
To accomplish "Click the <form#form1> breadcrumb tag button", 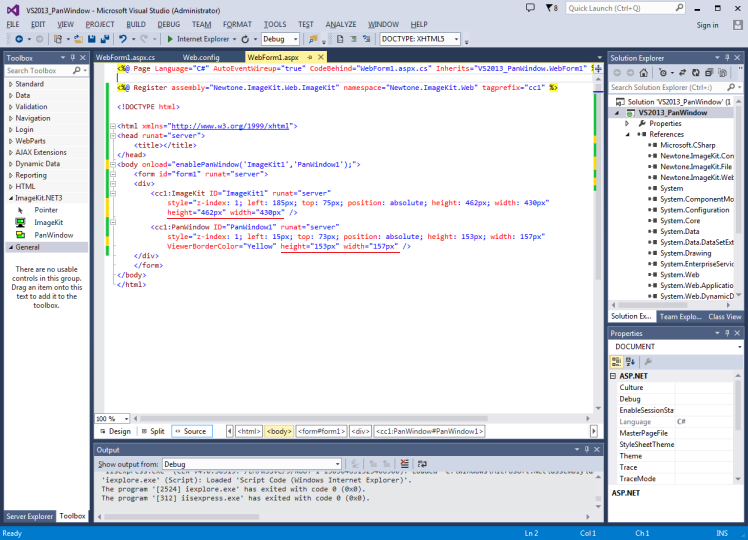I will (x=322, y=431).
